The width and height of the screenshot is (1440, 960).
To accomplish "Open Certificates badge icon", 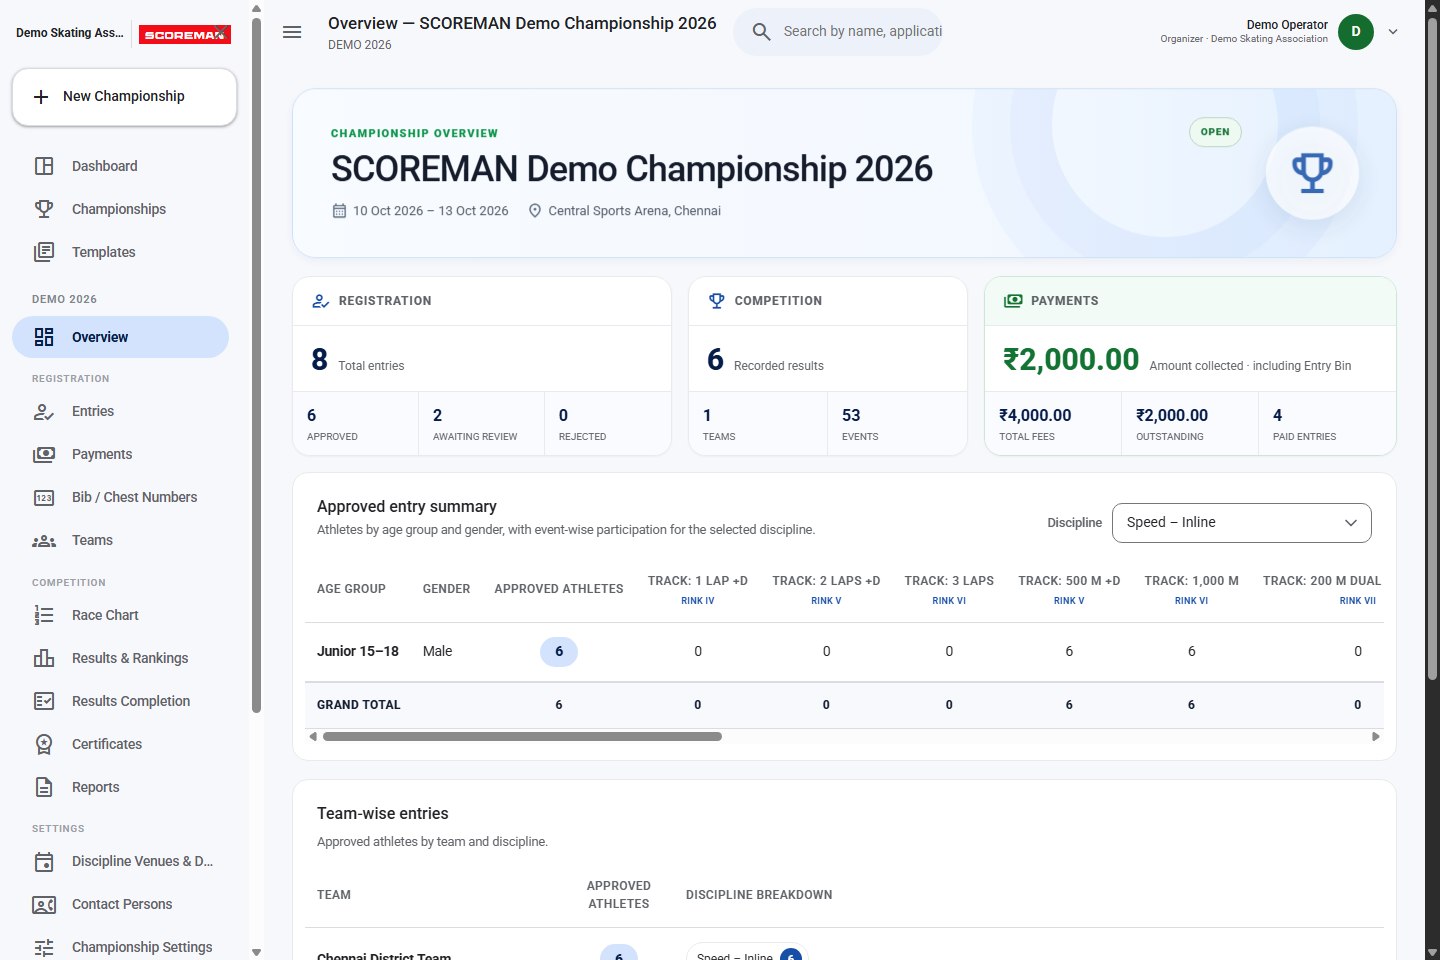I will (44, 744).
